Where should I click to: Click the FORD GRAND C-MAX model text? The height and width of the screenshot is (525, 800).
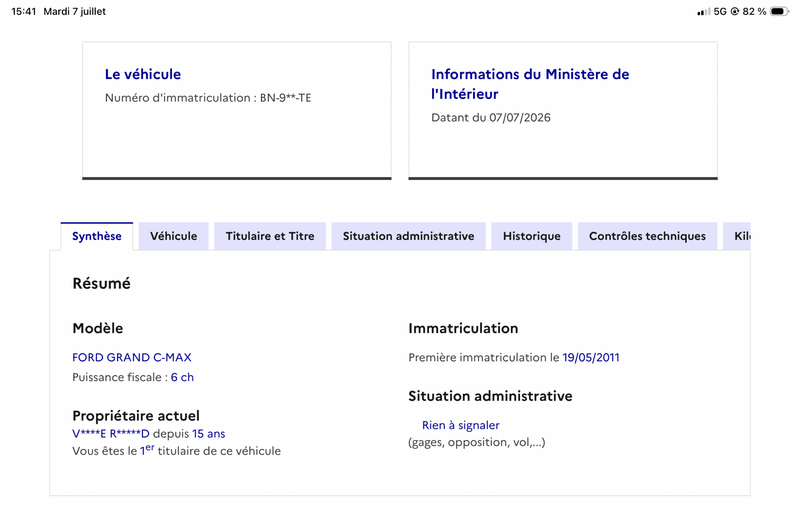point(132,357)
